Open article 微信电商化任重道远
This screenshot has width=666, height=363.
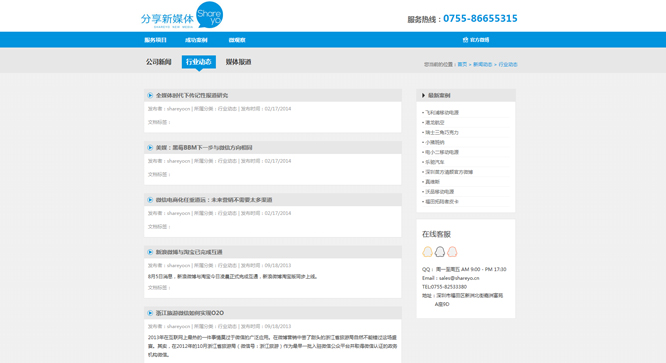pos(214,200)
